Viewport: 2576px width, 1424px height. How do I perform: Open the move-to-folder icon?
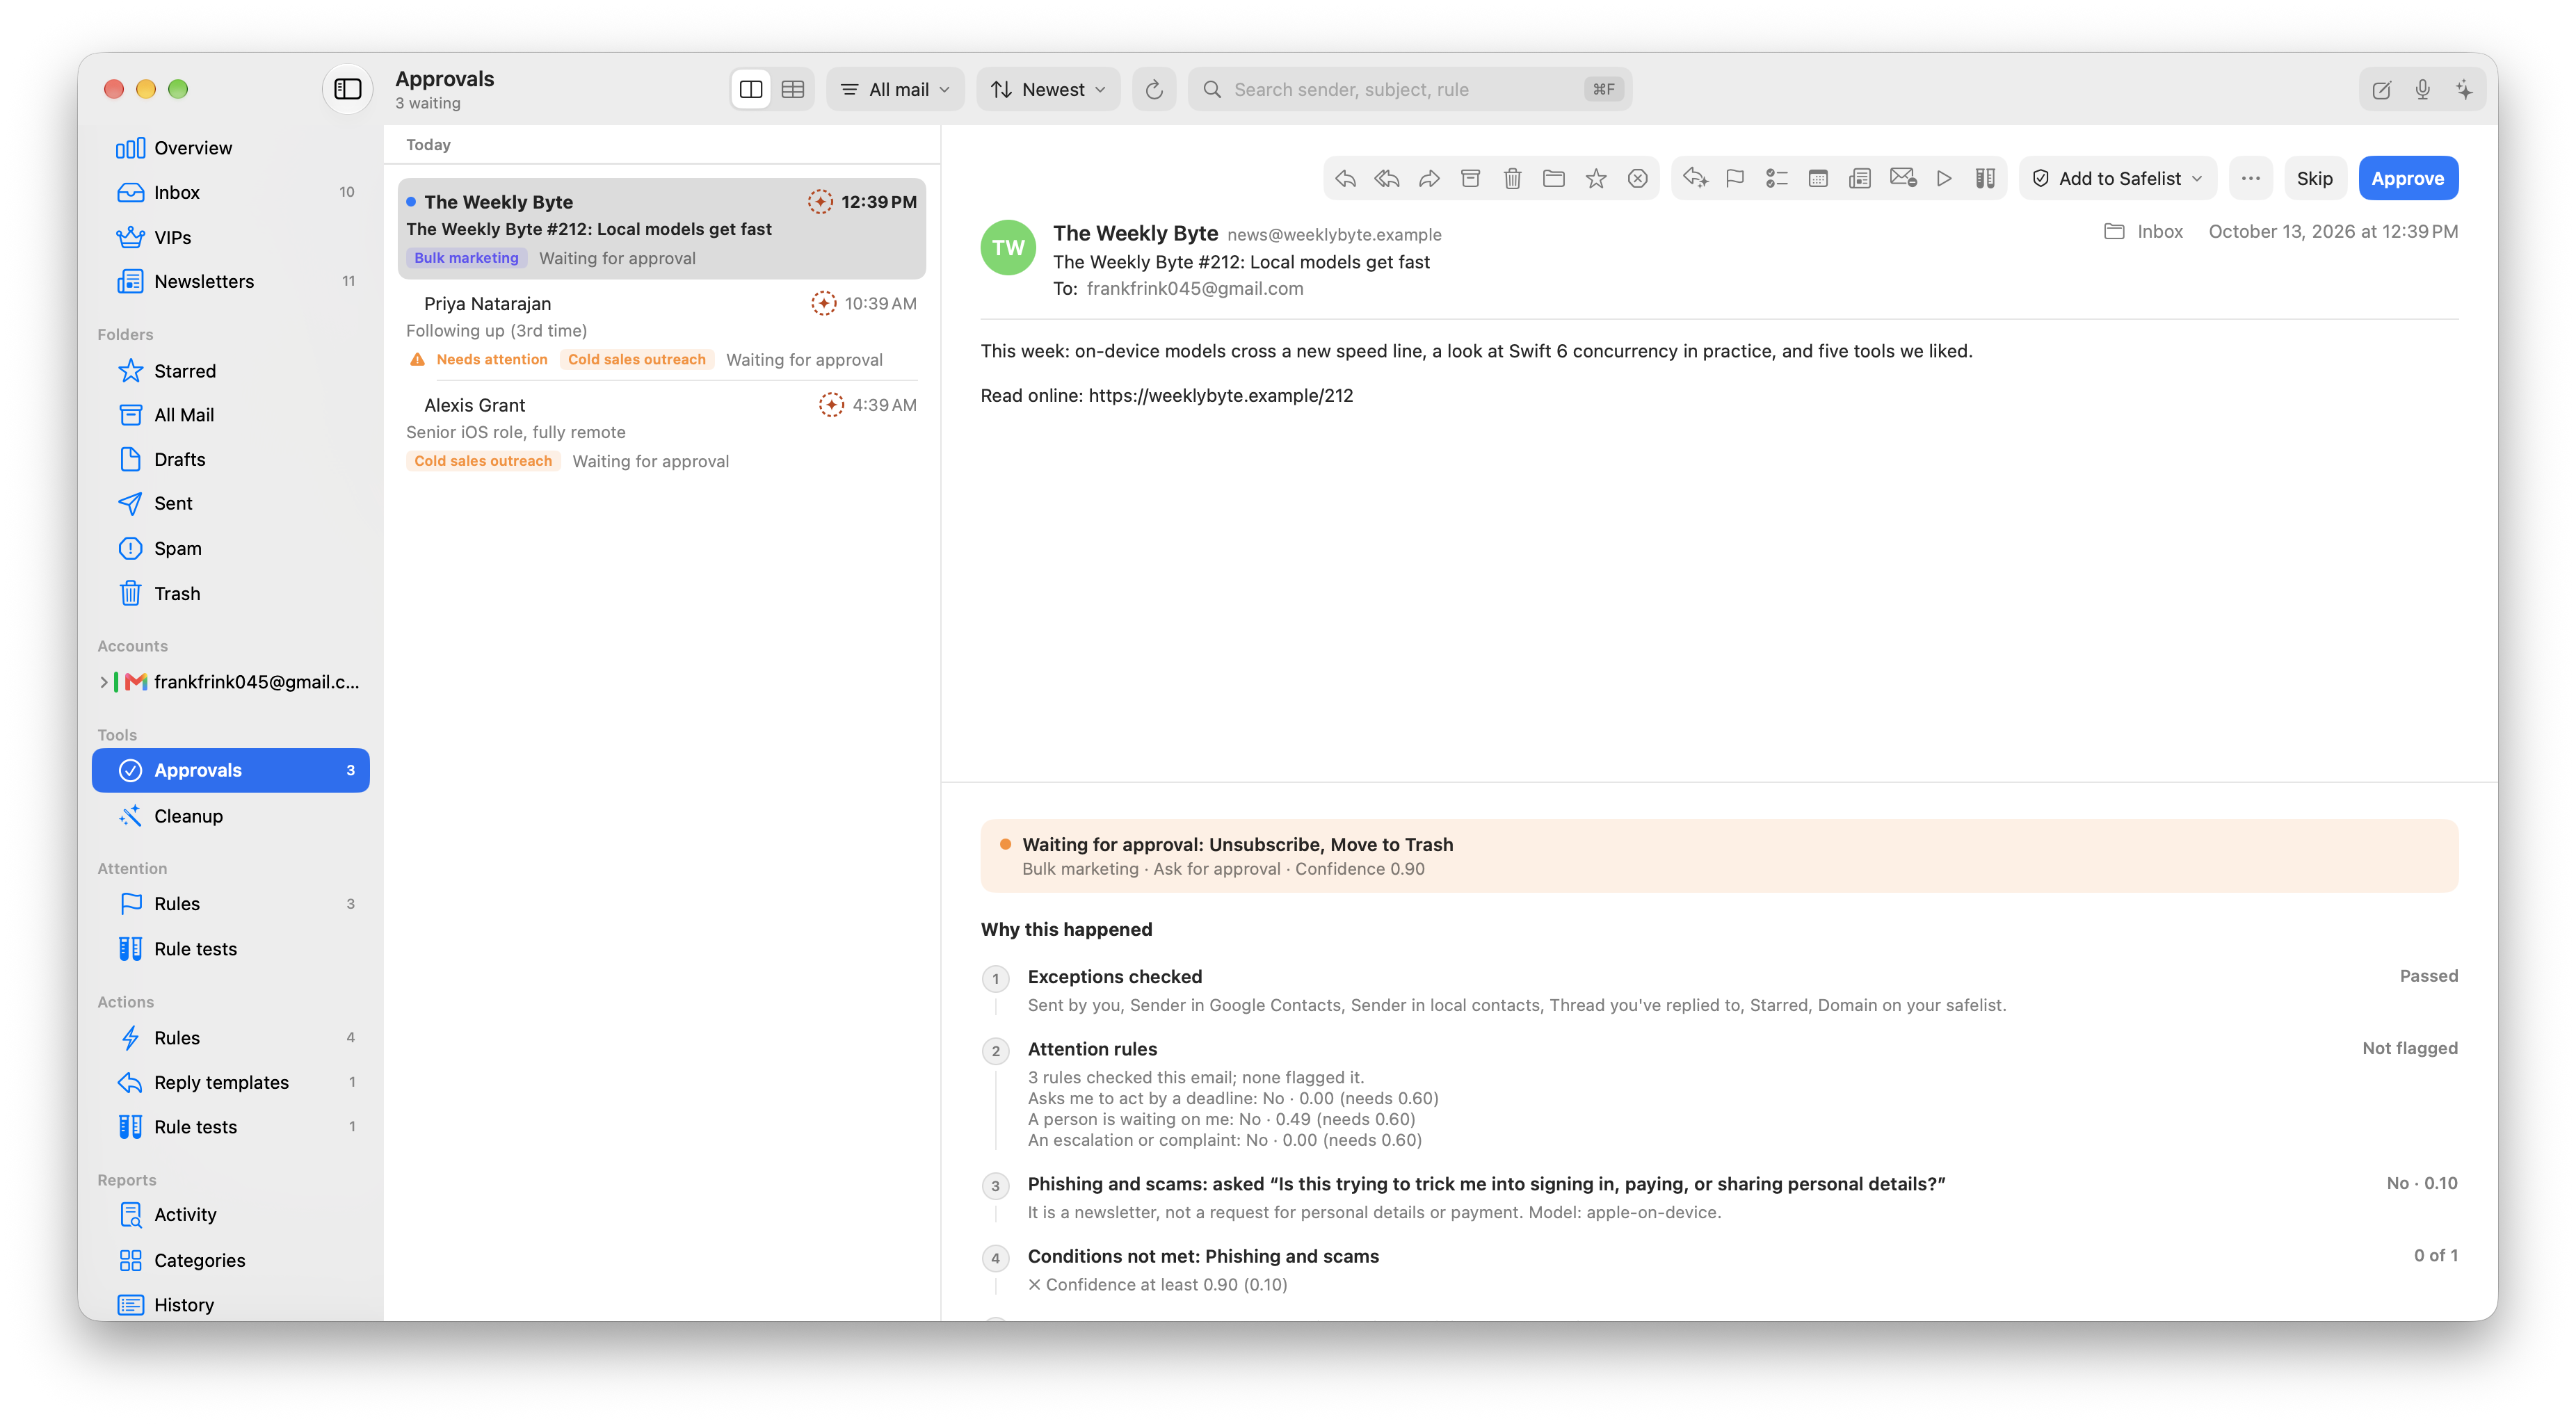coord(1553,178)
